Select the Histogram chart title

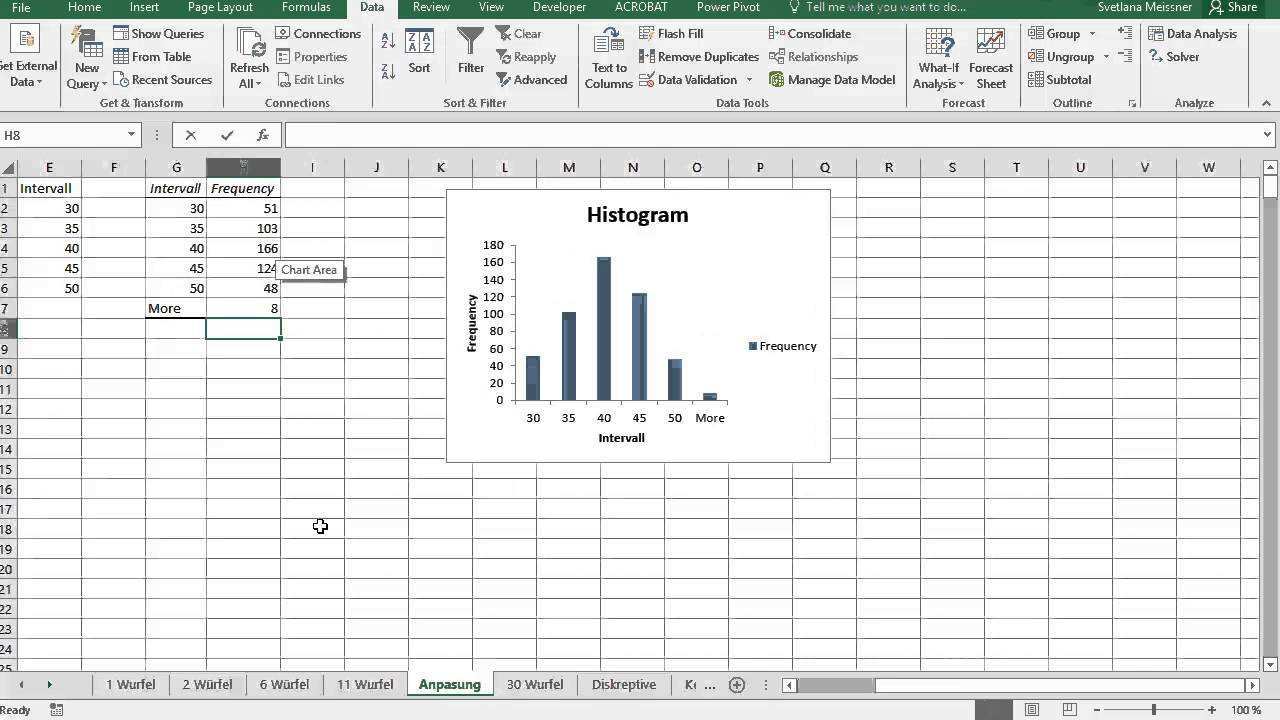click(x=637, y=215)
